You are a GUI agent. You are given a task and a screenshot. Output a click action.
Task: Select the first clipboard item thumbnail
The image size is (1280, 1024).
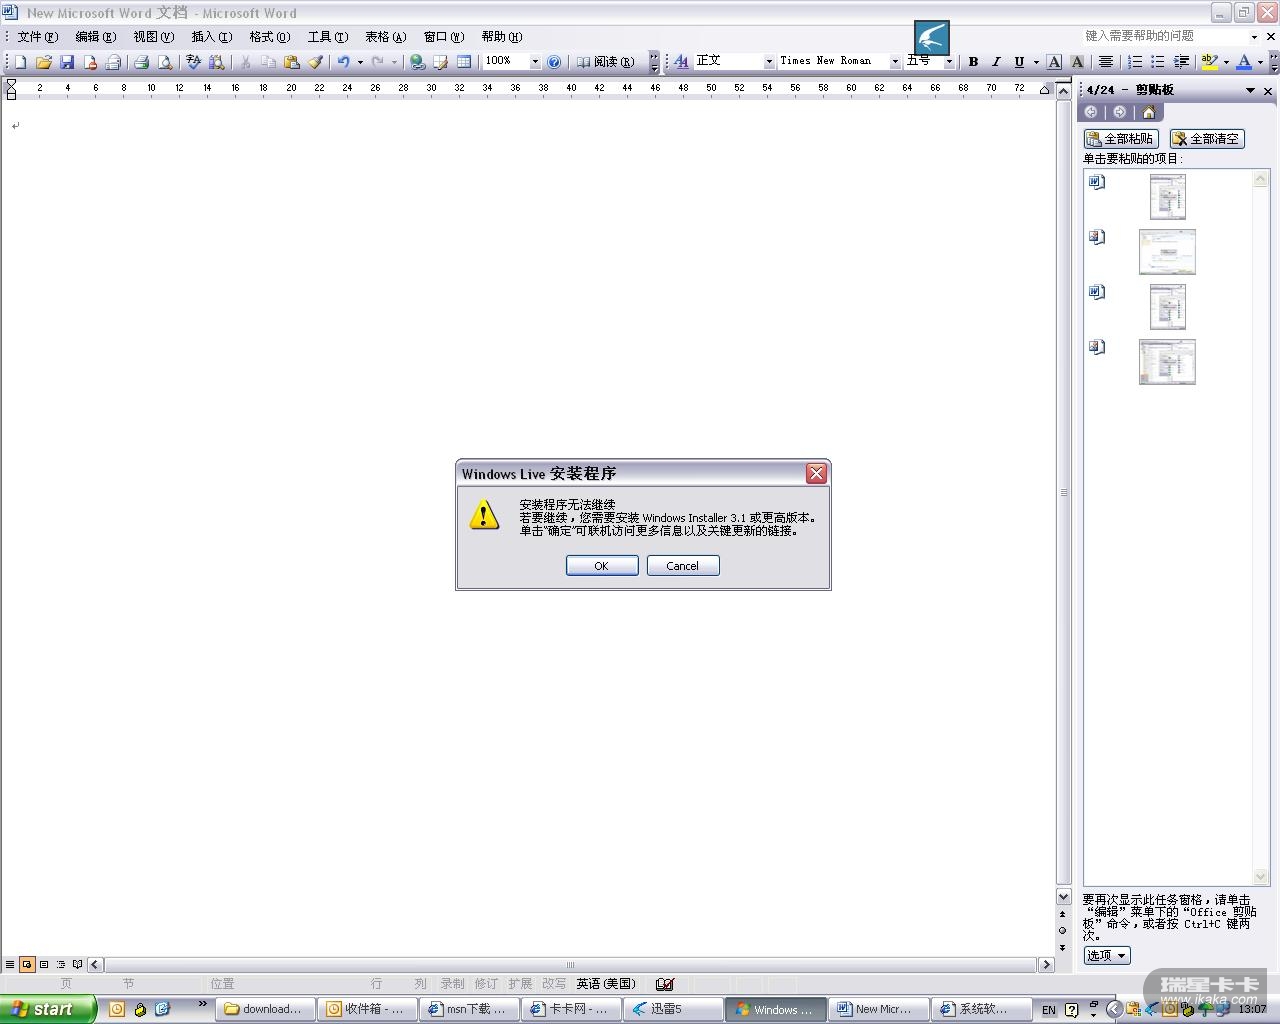click(1168, 197)
